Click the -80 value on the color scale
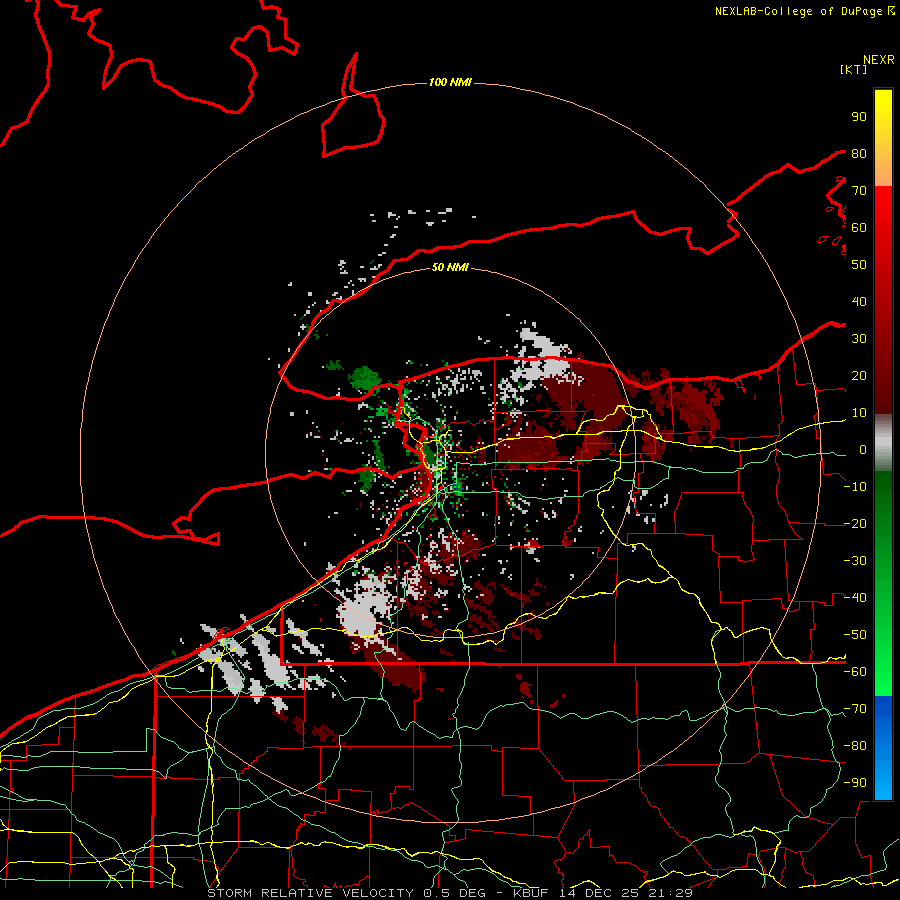 855,746
